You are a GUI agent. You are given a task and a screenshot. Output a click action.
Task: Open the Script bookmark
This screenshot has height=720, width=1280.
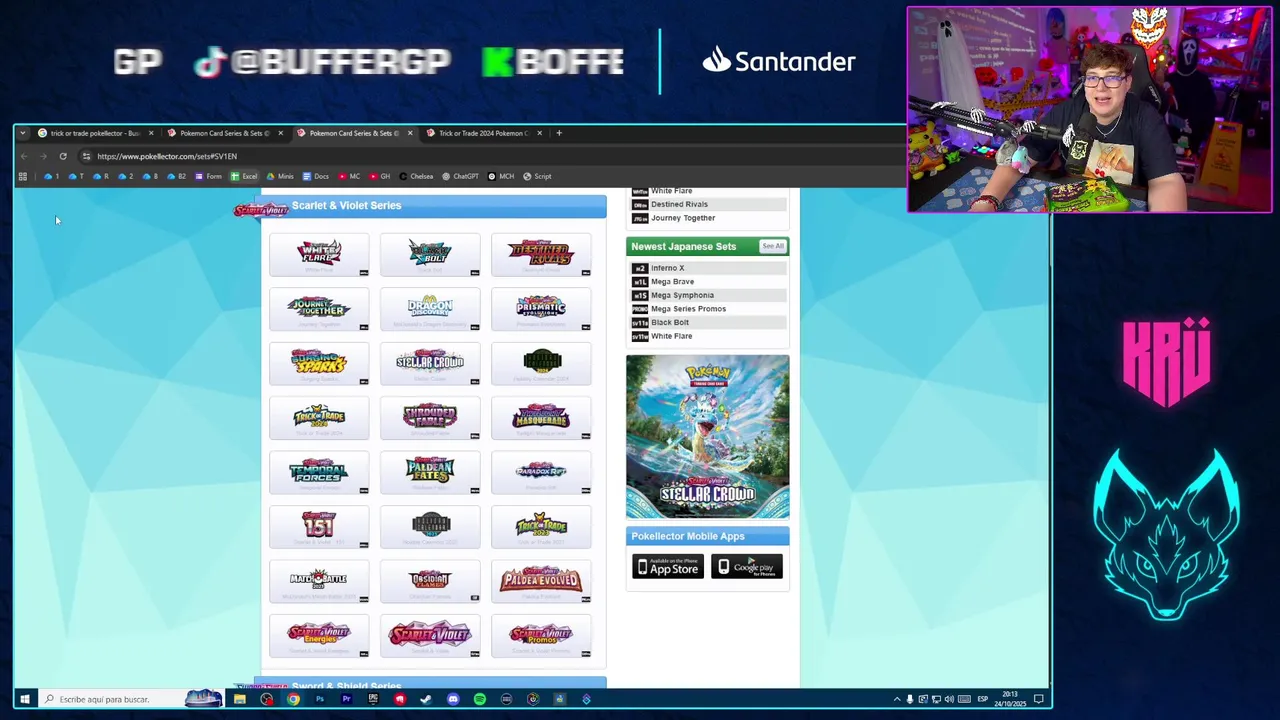[537, 177]
